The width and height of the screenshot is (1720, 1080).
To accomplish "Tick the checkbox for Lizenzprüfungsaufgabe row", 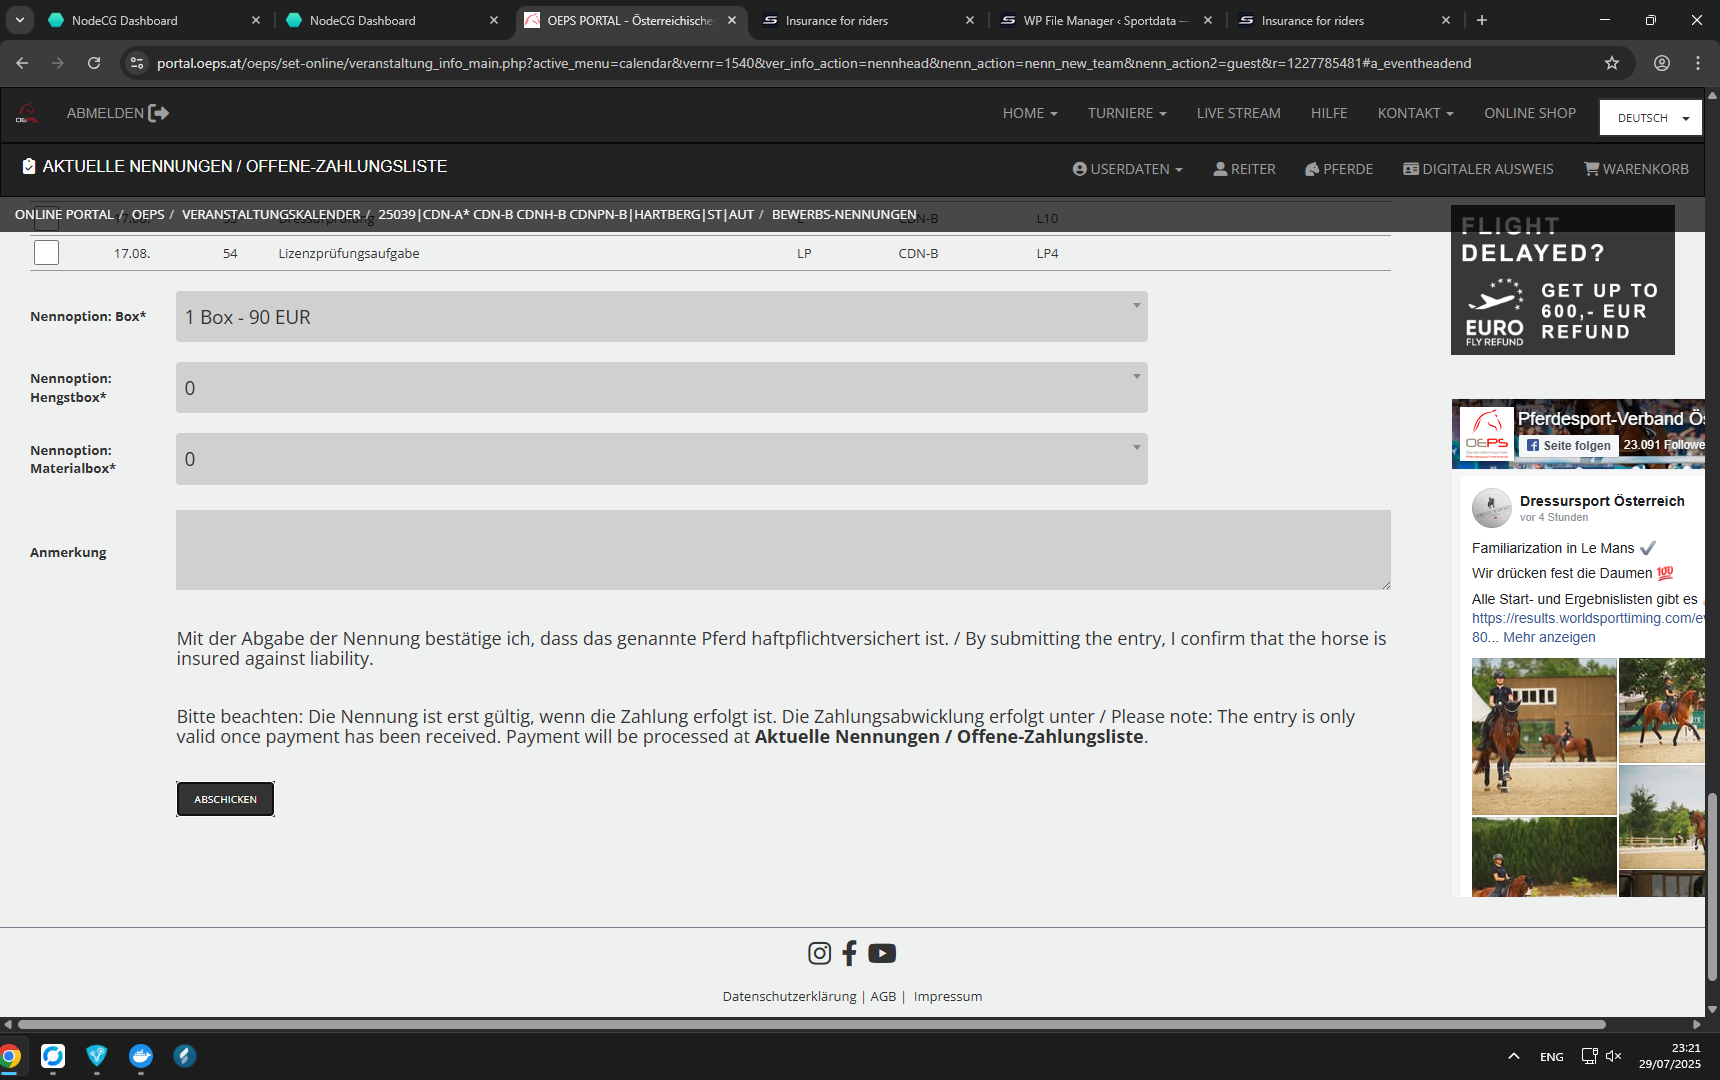I will coord(46,253).
